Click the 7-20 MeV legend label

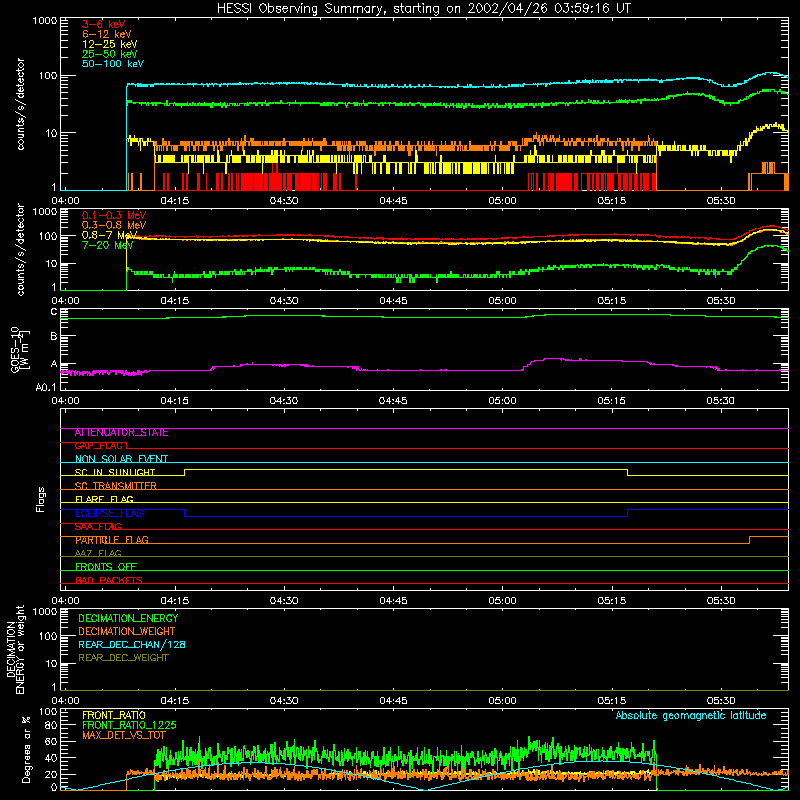pyautogui.click(x=107, y=245)
